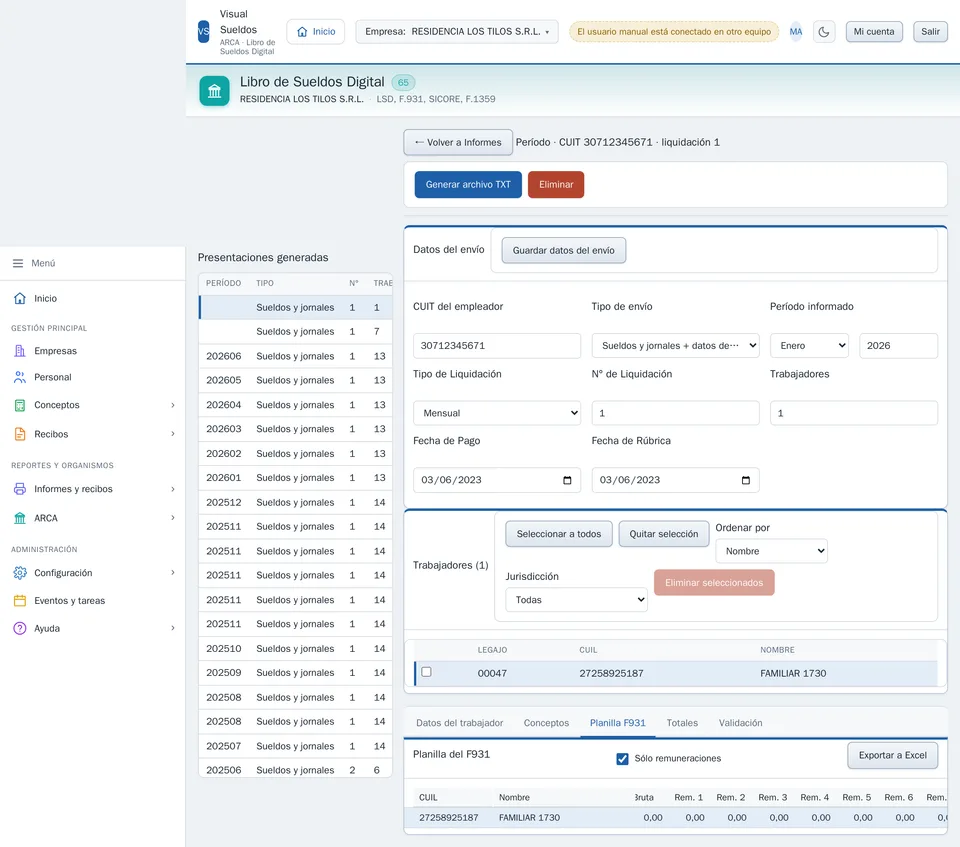Select the 202606 Sueldos y jornales row
Viewport: 960px width, 847px height.
296,356
